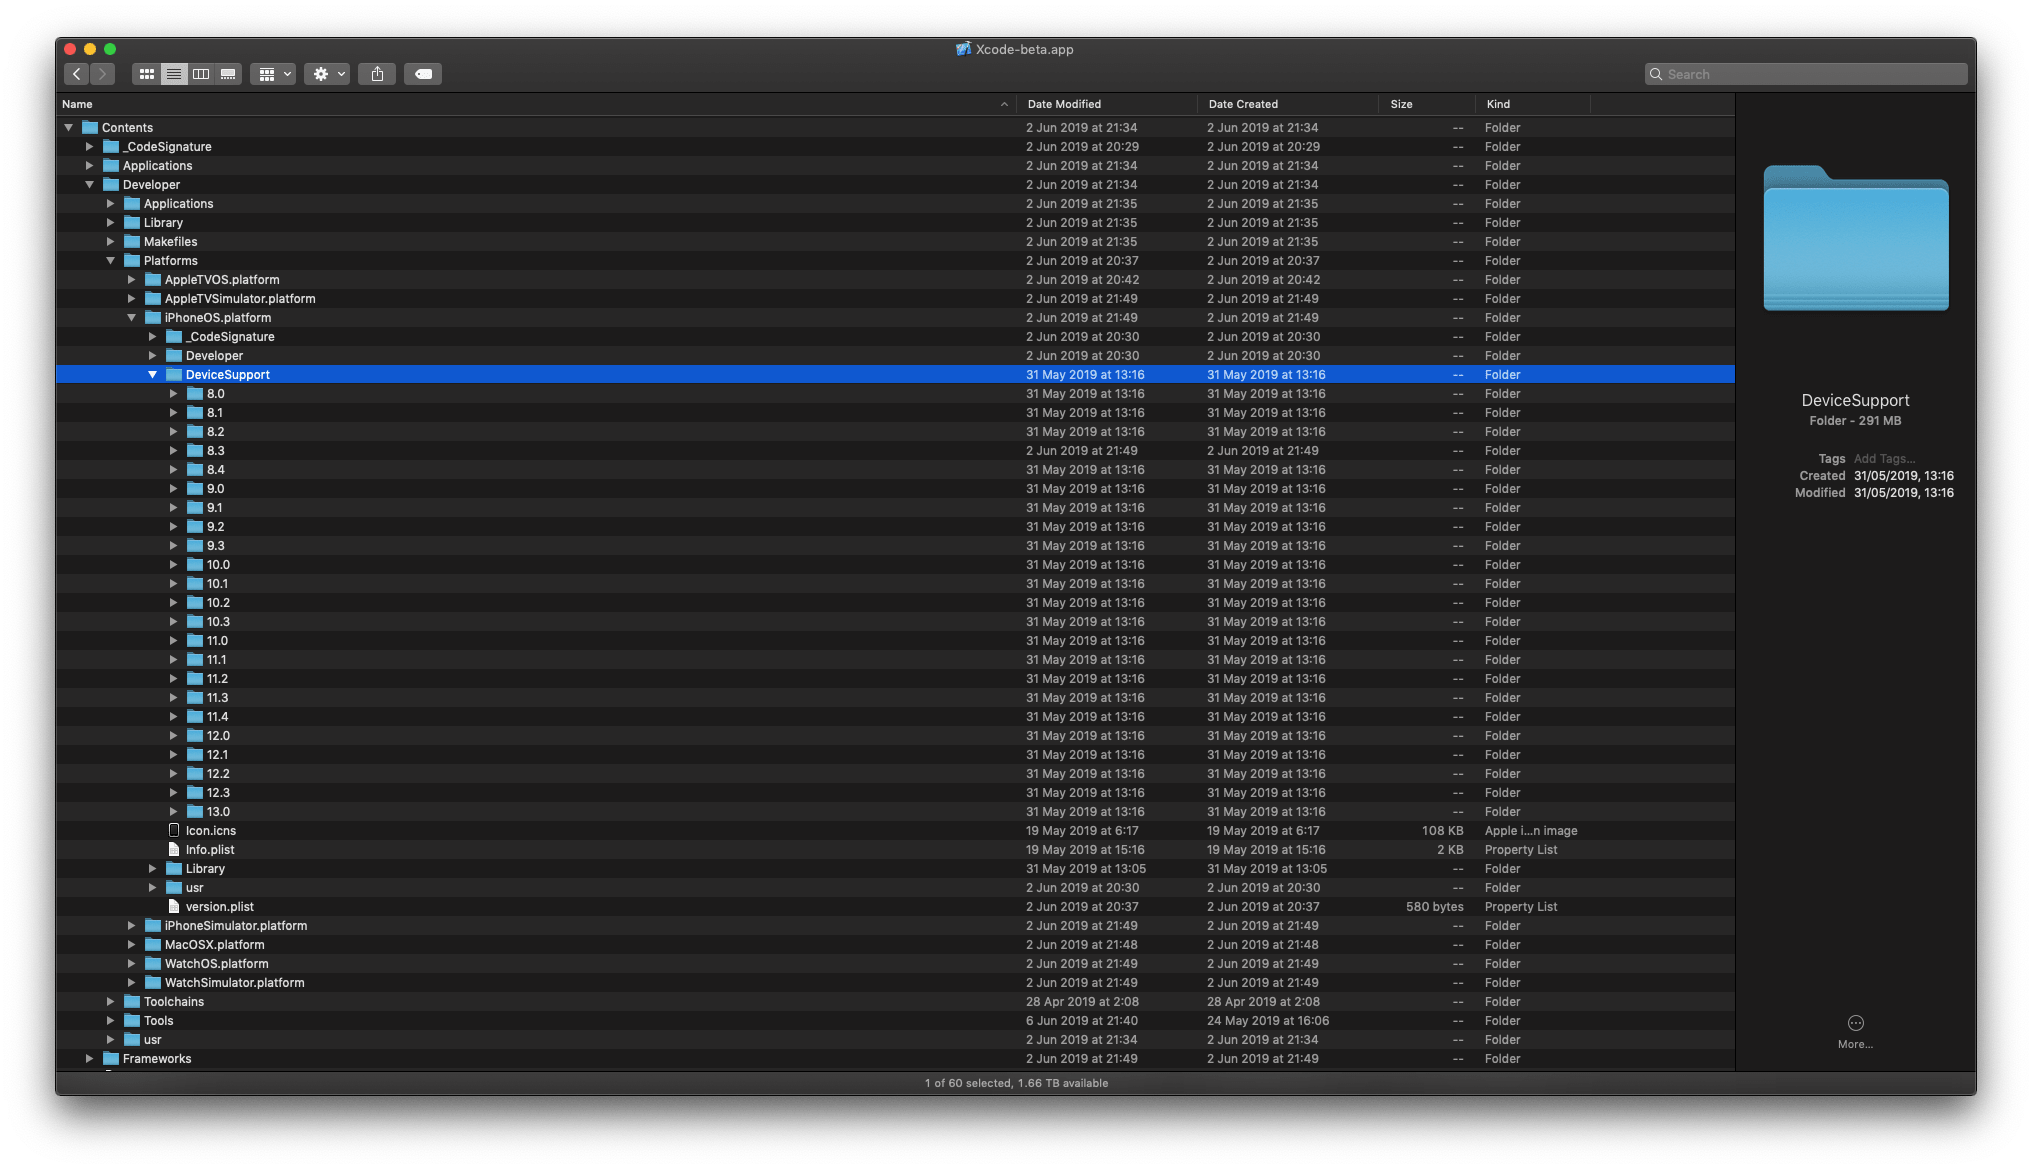Screen dimensions: 2032x1169
Task: Select the Icon.icns file icon
Action: [x=174, y=831]
